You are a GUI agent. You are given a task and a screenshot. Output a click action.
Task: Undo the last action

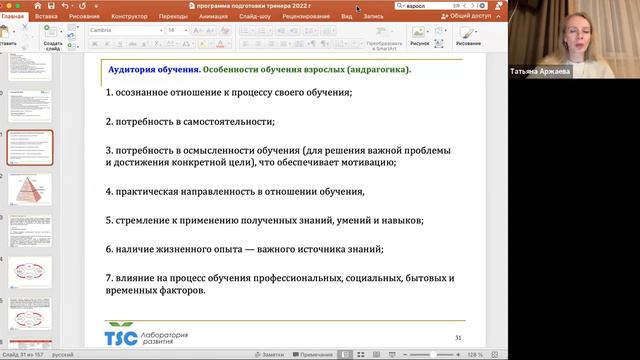click(65, 6)
